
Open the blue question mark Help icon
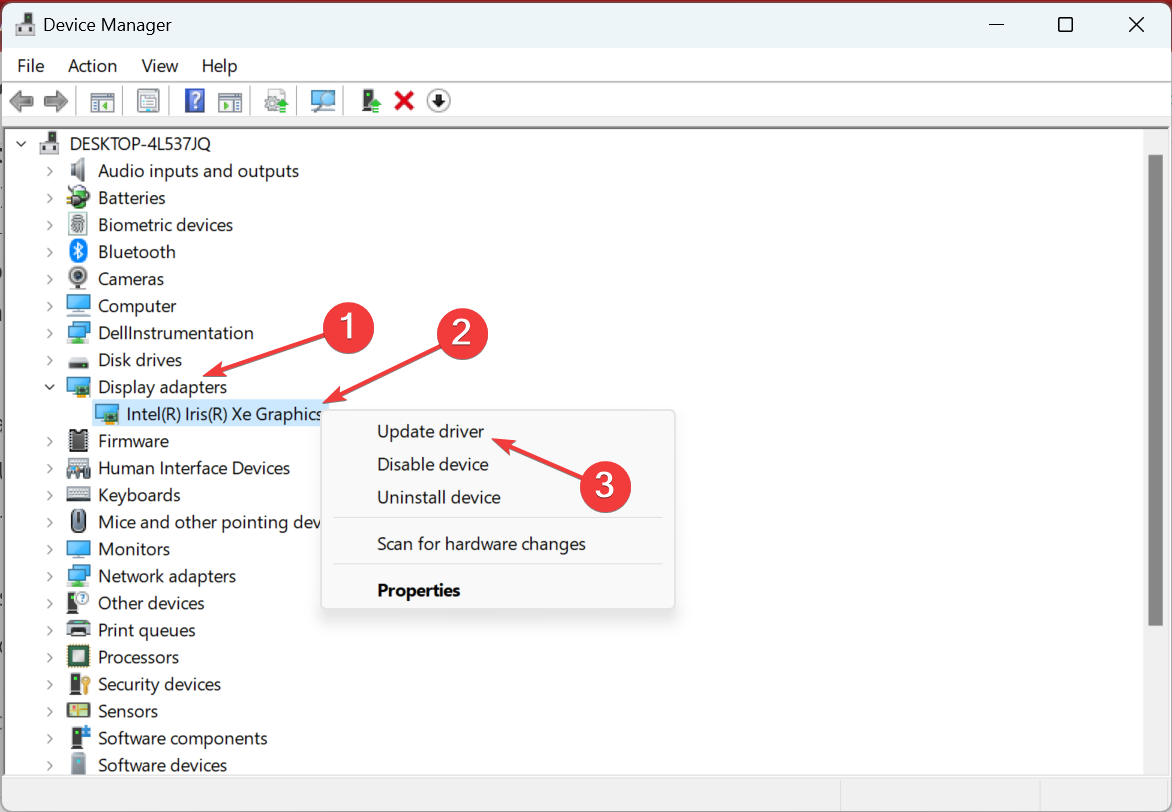point(194,101)
